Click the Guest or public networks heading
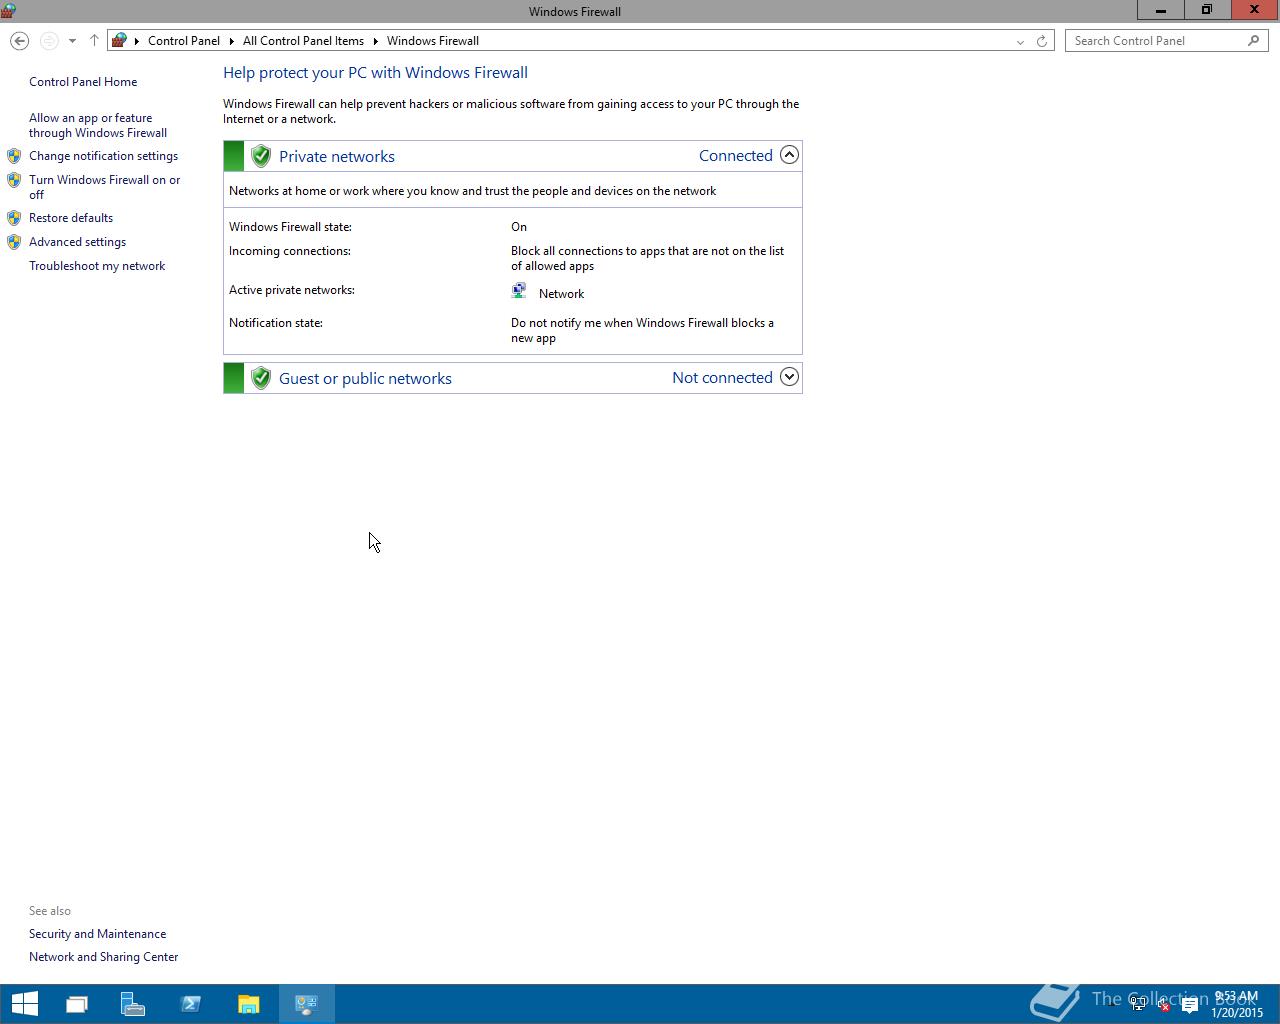This screenshot has height=1024, width=1280. click(x=365, y=378)
